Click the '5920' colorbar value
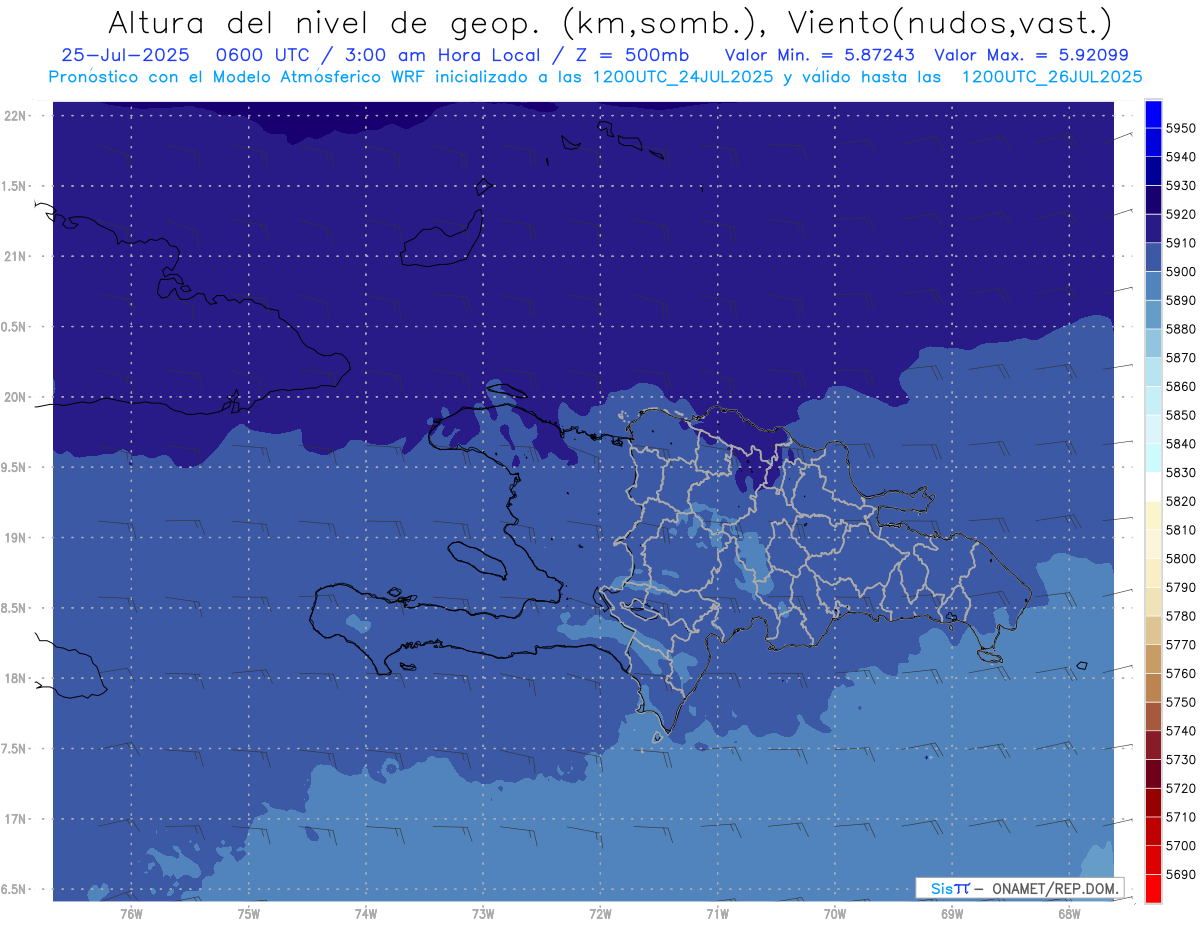1200x927 pixels. (x=1180, y=214)
